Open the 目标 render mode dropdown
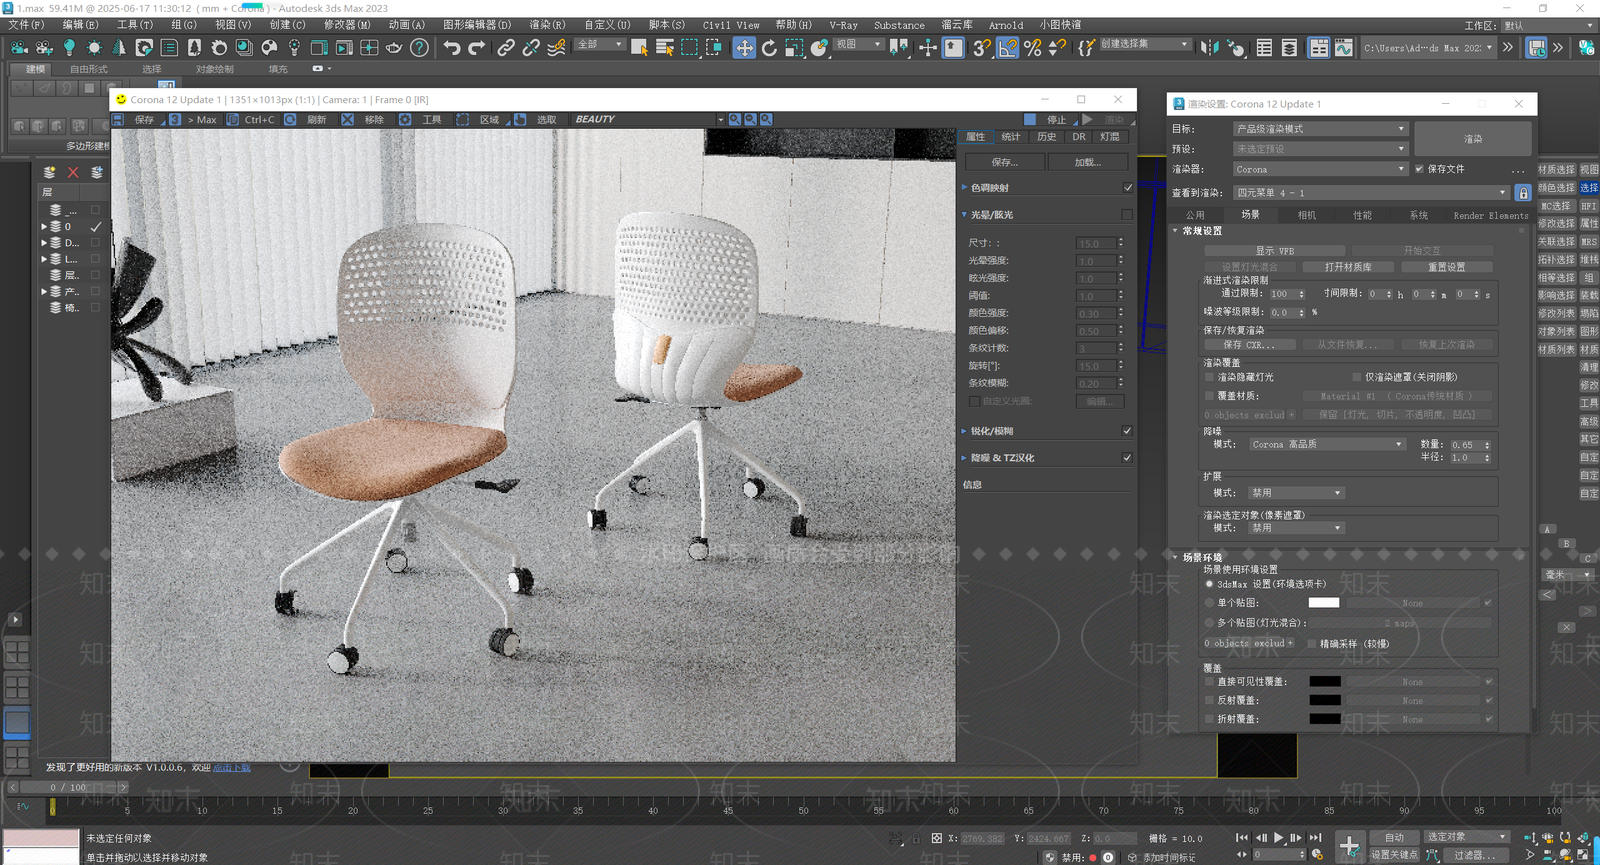Screen dimensions: 1600x865 pos(1320,129)
